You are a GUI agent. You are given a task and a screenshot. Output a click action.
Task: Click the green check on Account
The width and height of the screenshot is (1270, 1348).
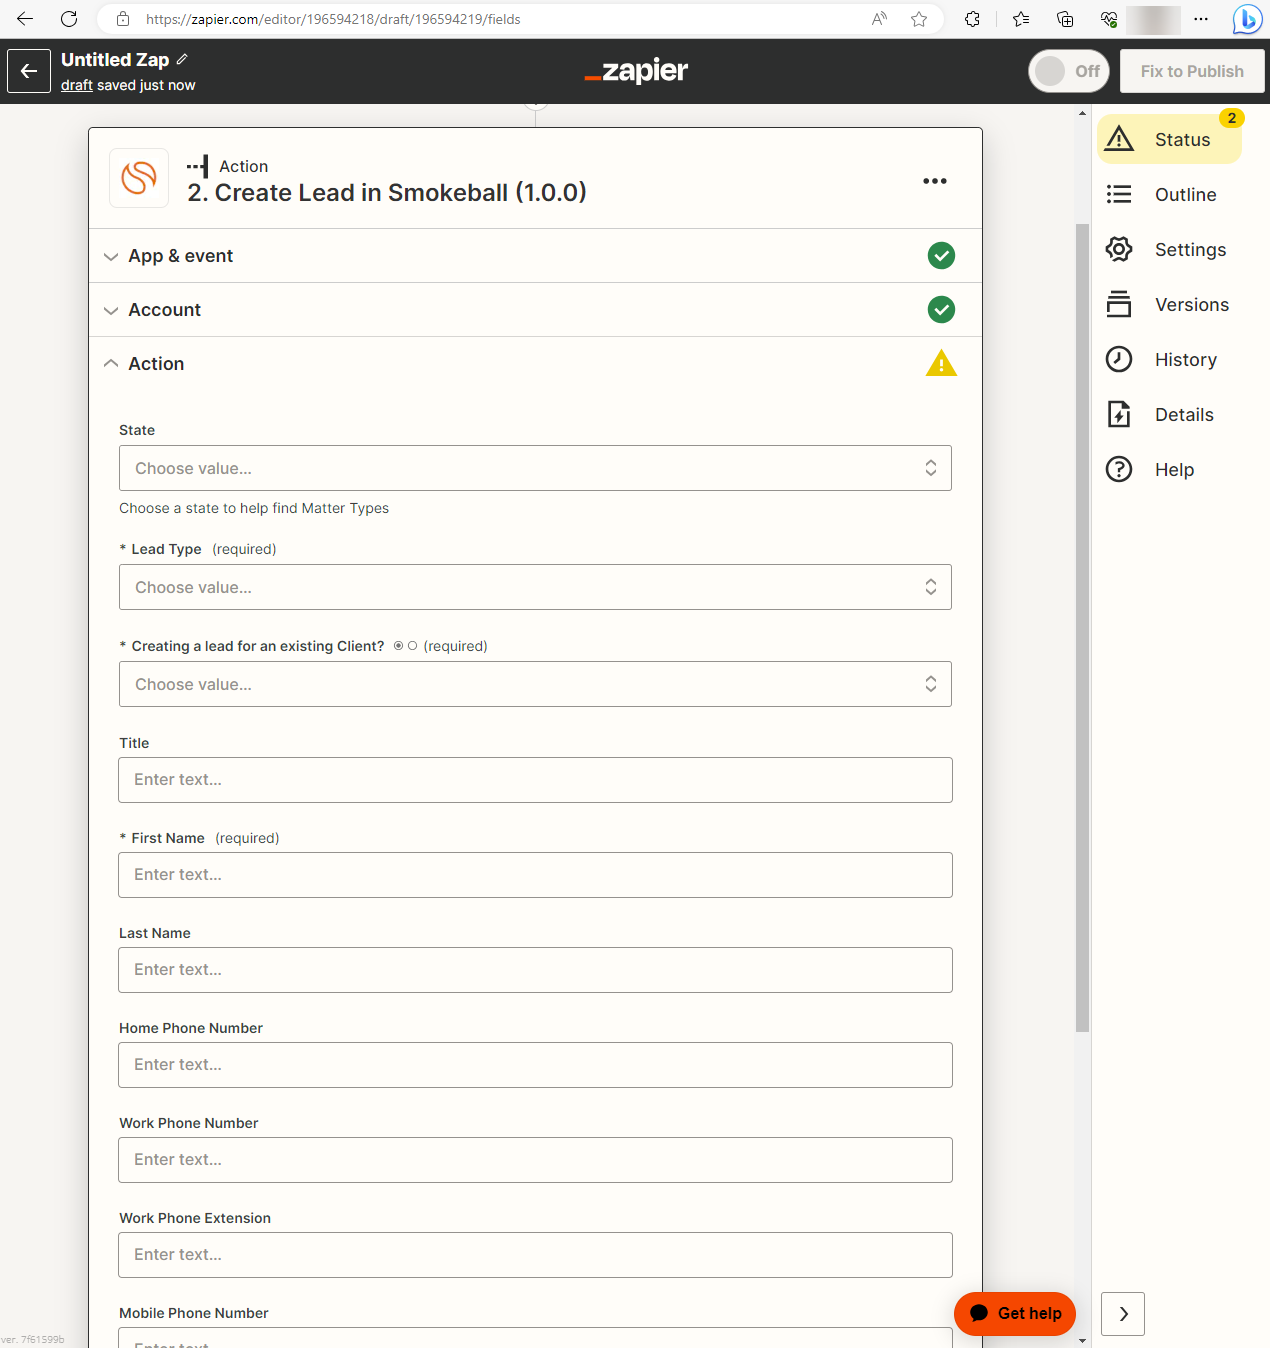click(941, 310)
